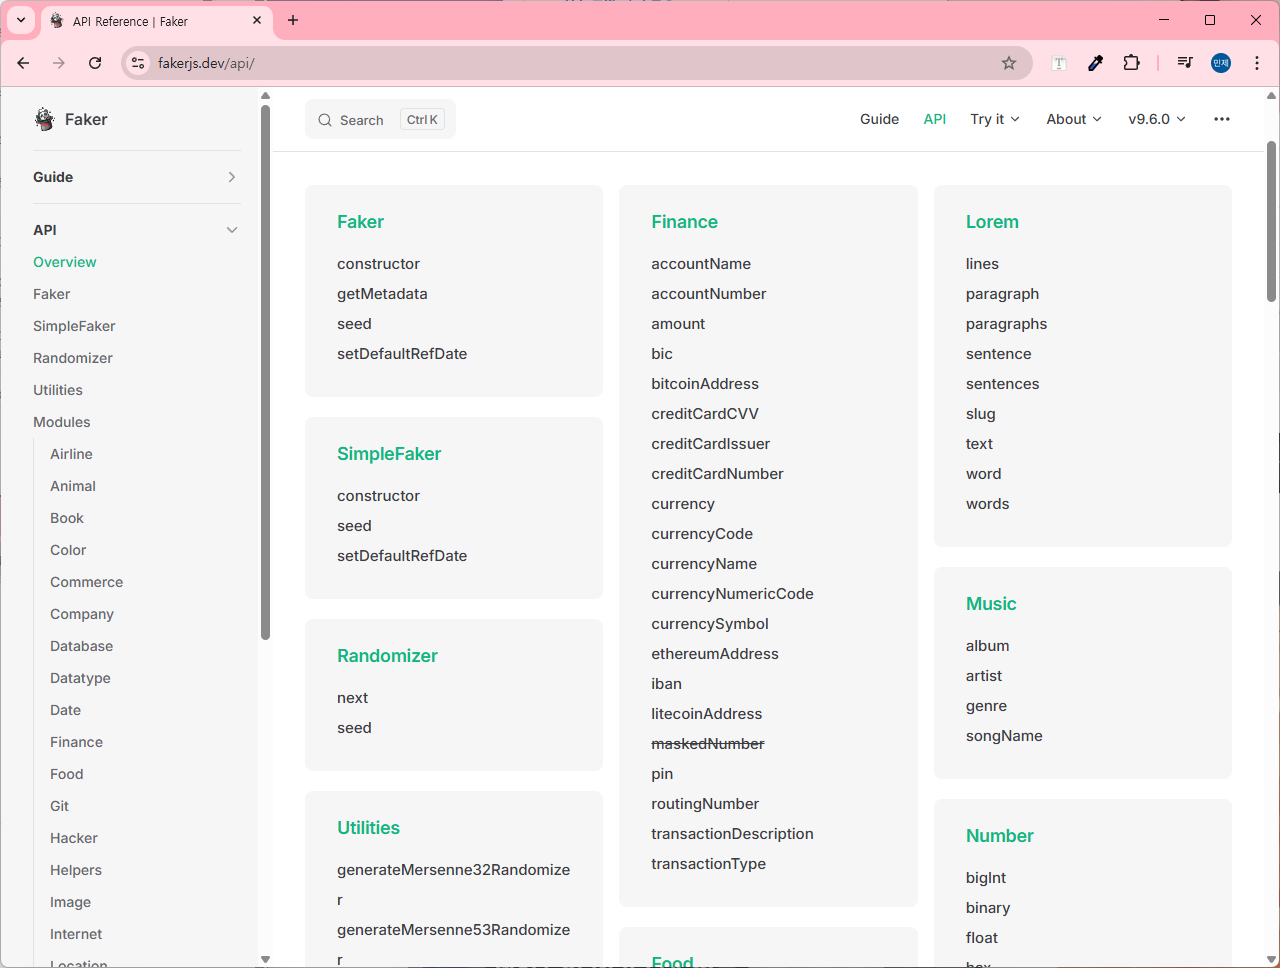Click bitcoinAddress link
Image resolution: width=1280 pixels, height=968 pixels.
(x=705, y=384)
